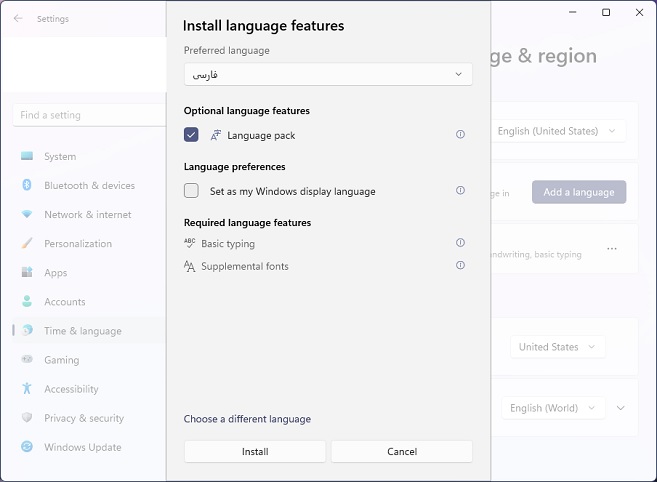Expand the regional format section chevron
This screenshot has width=657, height=482.
coord(621,408)
